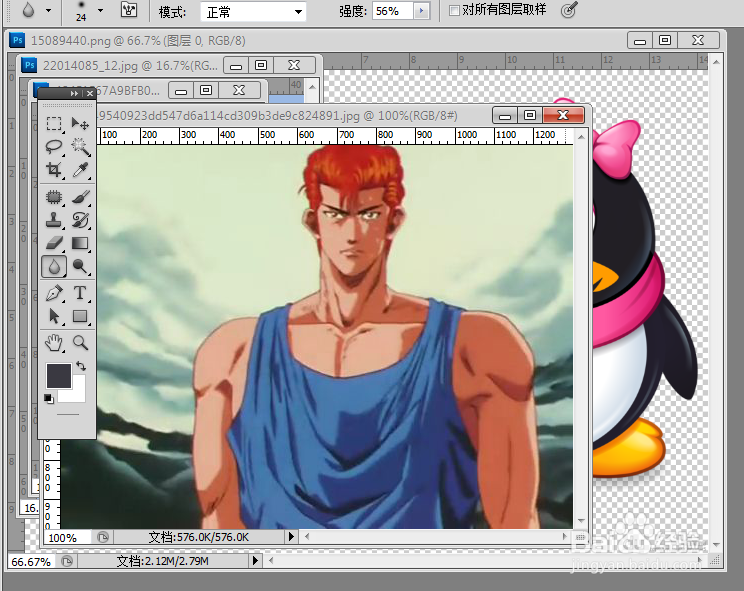Select the History Brush tool
This screenshot has width=744, height=591.
80,220
